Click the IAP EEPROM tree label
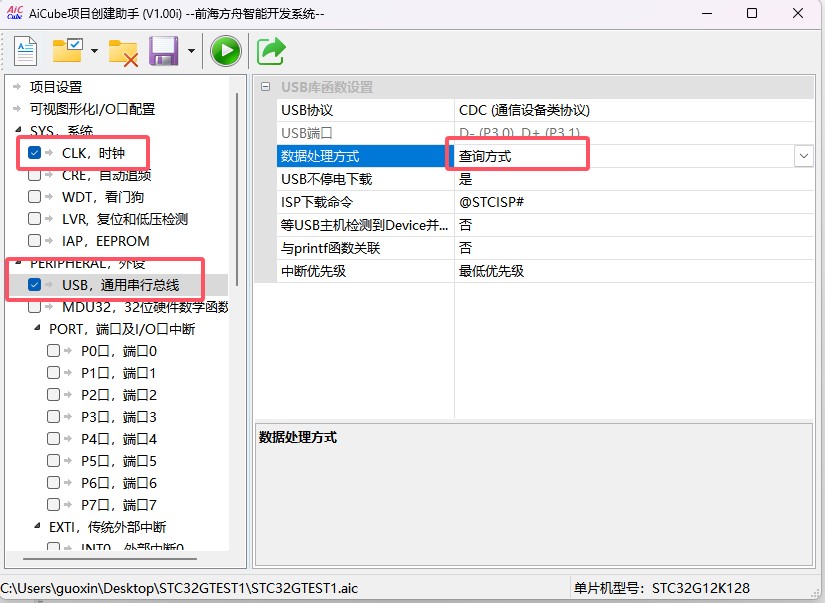Image resolution: width=825 pixels, height=603 pixels. 106,240
